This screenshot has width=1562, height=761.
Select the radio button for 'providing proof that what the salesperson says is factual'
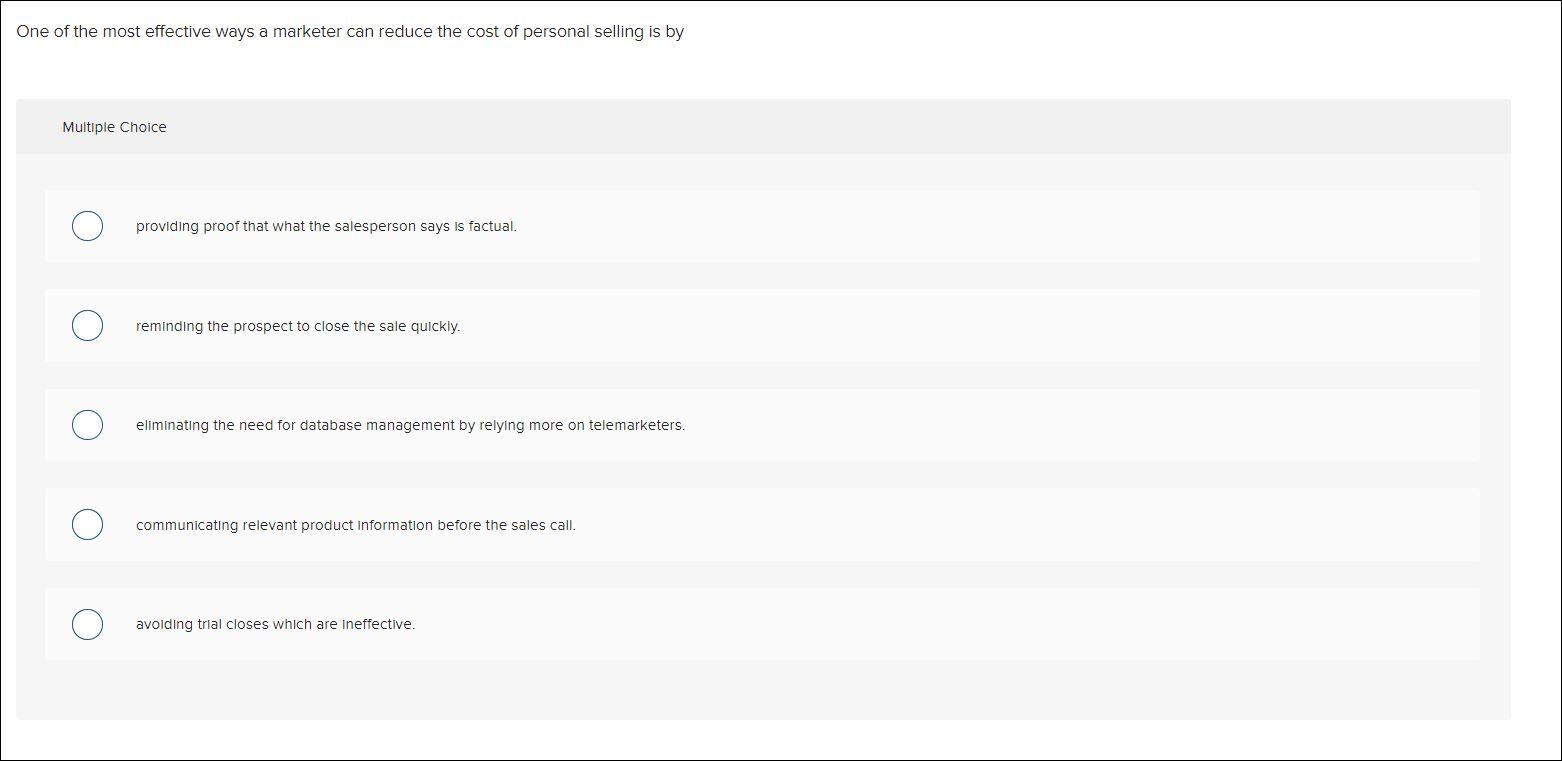(x=87, y=226)
